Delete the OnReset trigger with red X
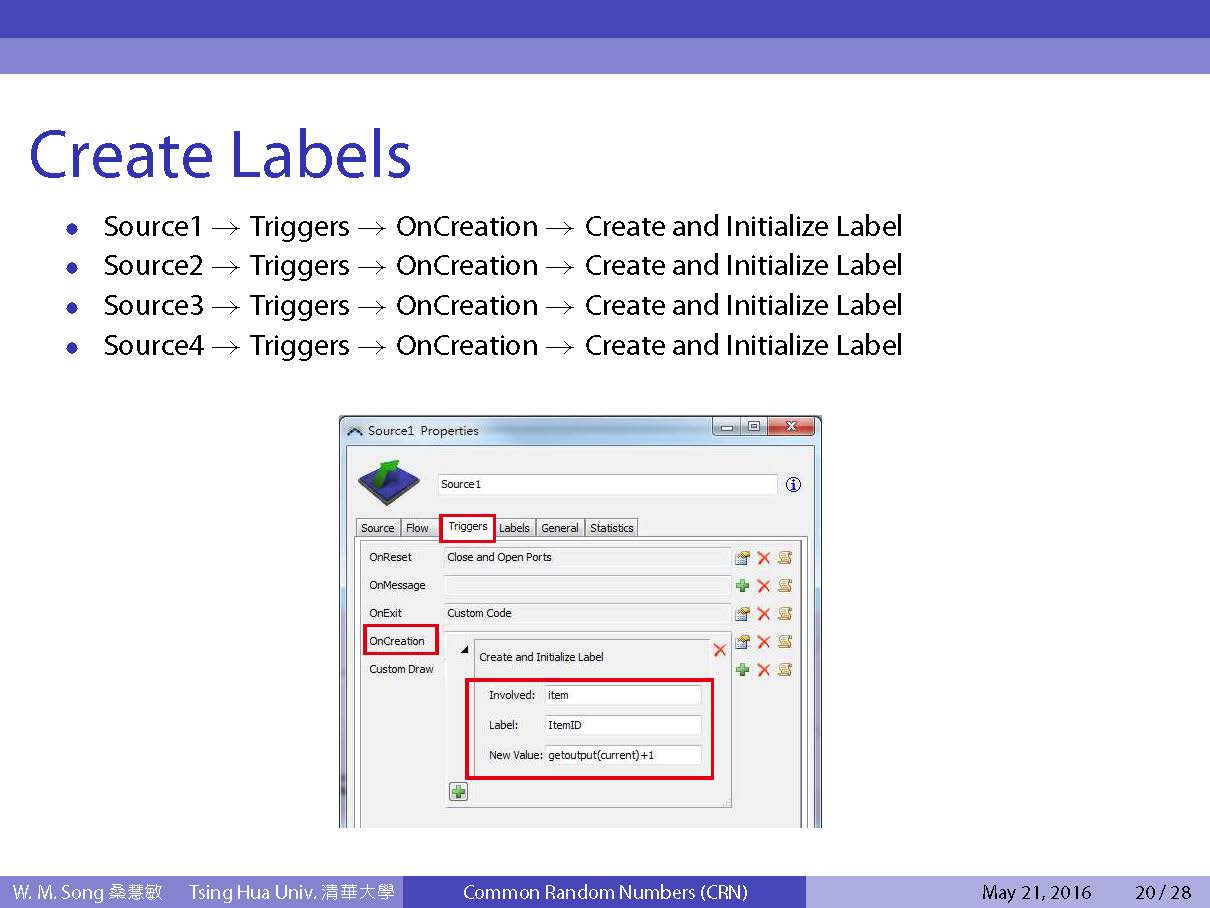The image size is (1210, 908). (764, 558)
